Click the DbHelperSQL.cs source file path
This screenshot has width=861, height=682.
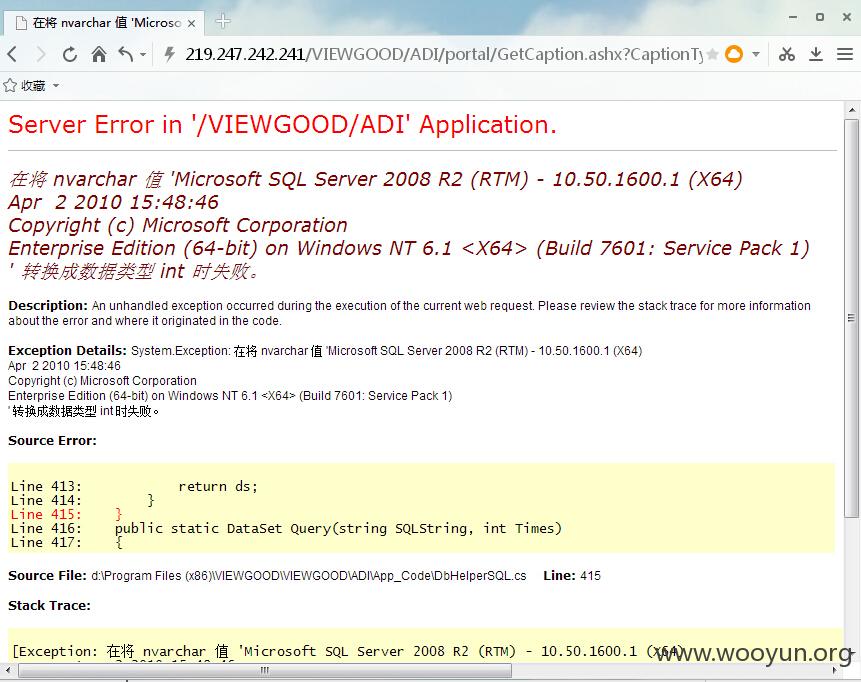click(x=309, y=575)
